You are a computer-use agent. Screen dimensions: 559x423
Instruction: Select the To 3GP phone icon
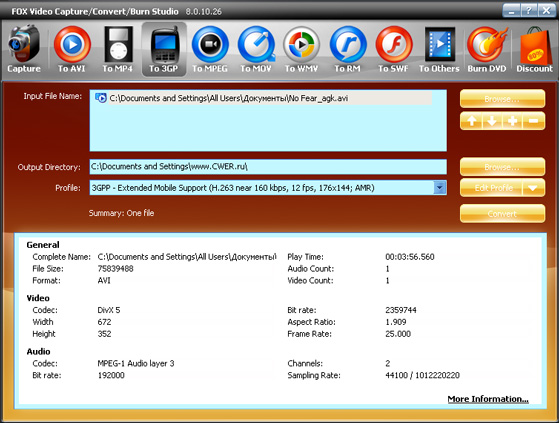[164, 49]
